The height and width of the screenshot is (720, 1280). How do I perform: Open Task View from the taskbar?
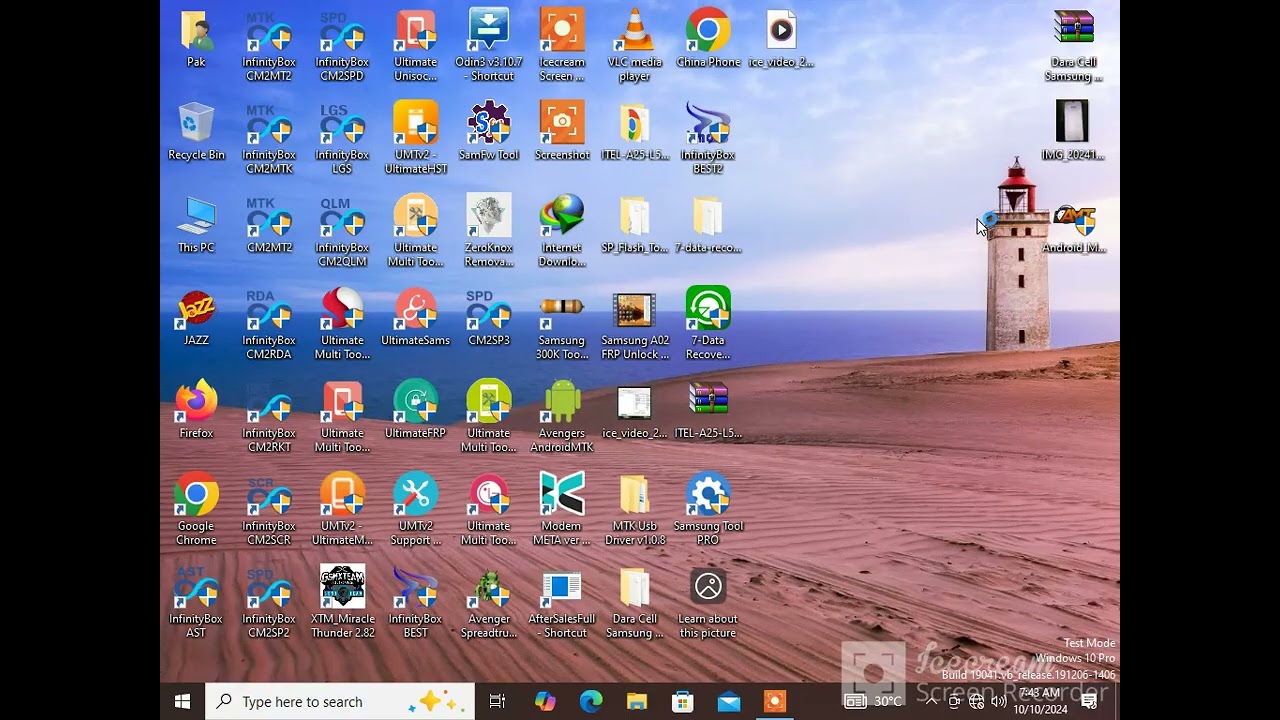(497, 701)
